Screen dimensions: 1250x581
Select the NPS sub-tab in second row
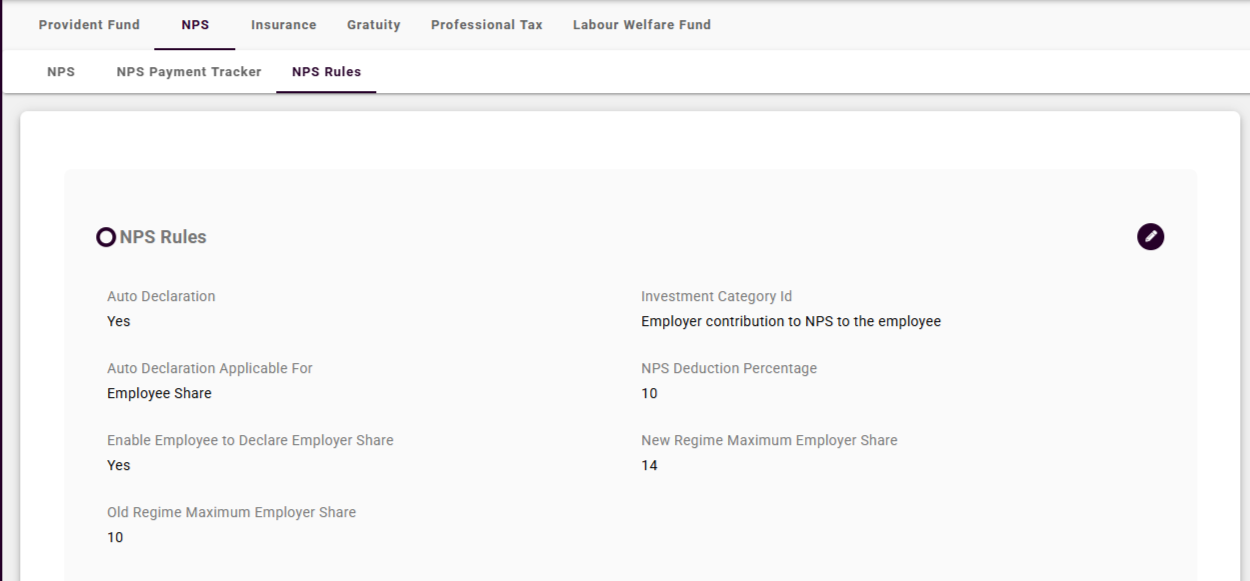coord(61,72)
